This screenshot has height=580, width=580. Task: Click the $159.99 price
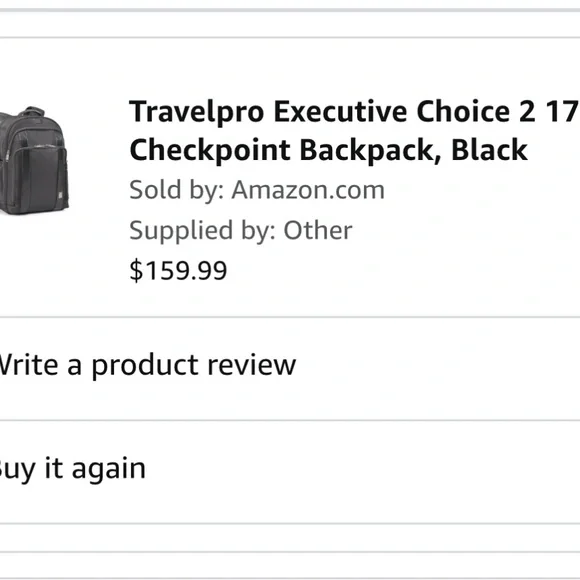coord(178,270)
